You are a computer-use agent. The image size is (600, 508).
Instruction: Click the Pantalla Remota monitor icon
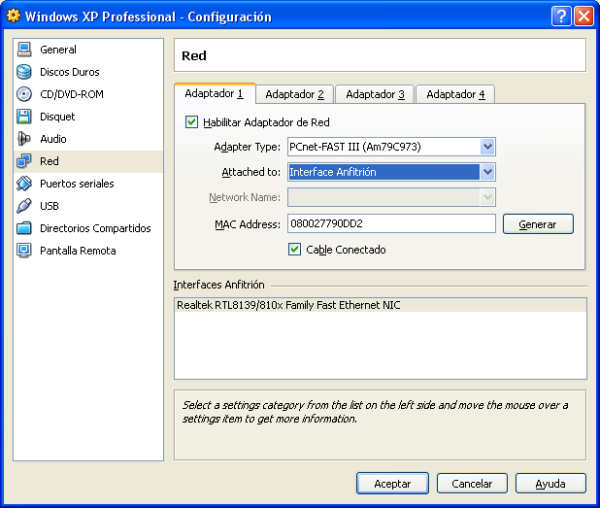point(24,251)
